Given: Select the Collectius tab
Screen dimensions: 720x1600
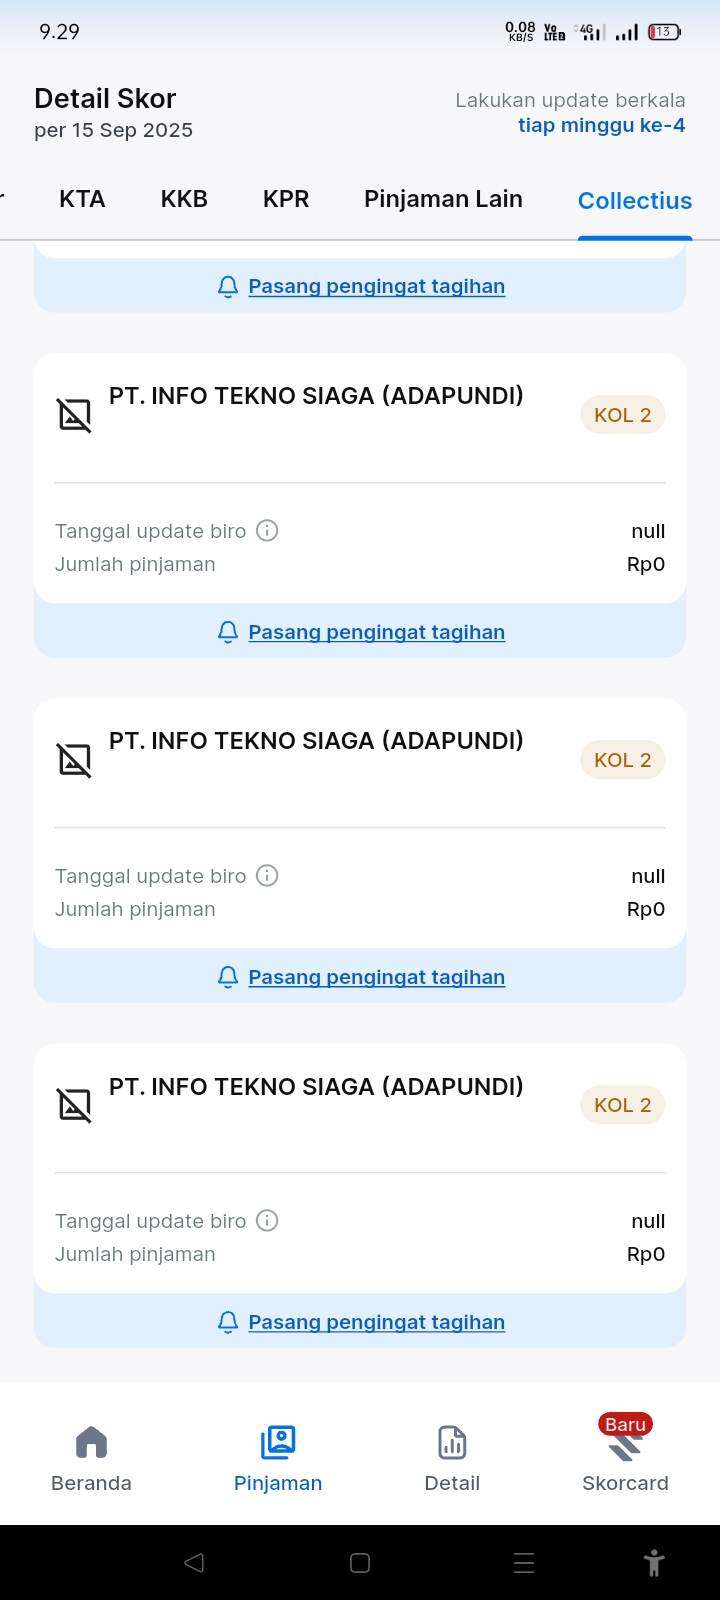Looking at the screenshot, I should tap(635, 201).
